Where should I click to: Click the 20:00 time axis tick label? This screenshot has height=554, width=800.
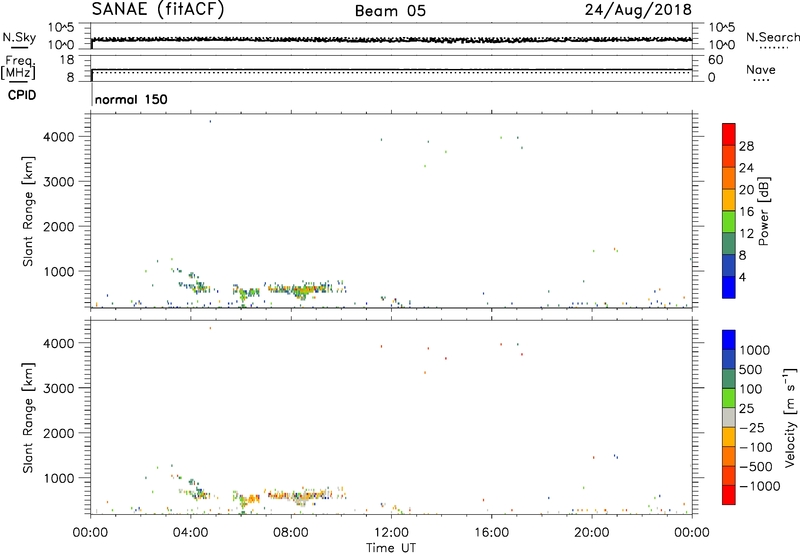[x=592, y=533]
